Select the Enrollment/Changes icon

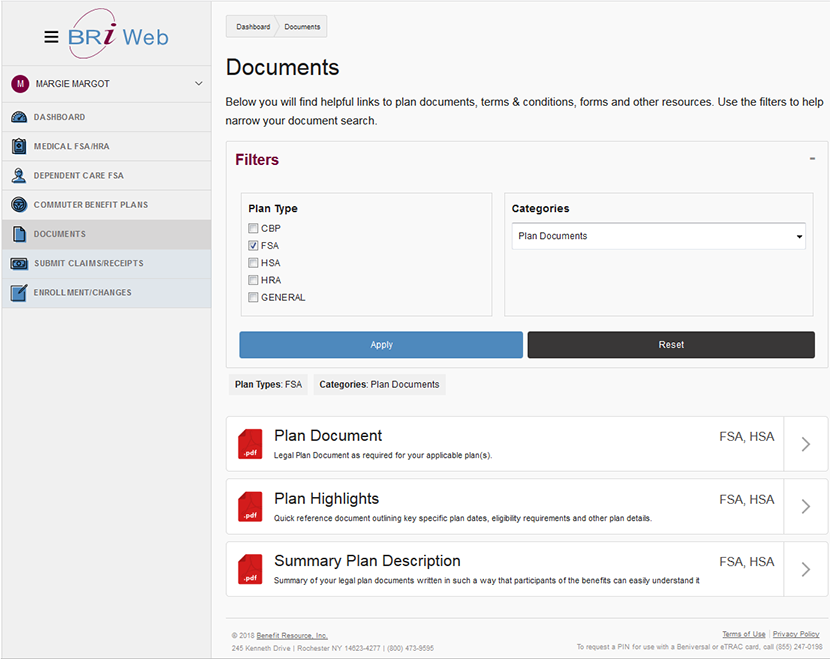21,292
